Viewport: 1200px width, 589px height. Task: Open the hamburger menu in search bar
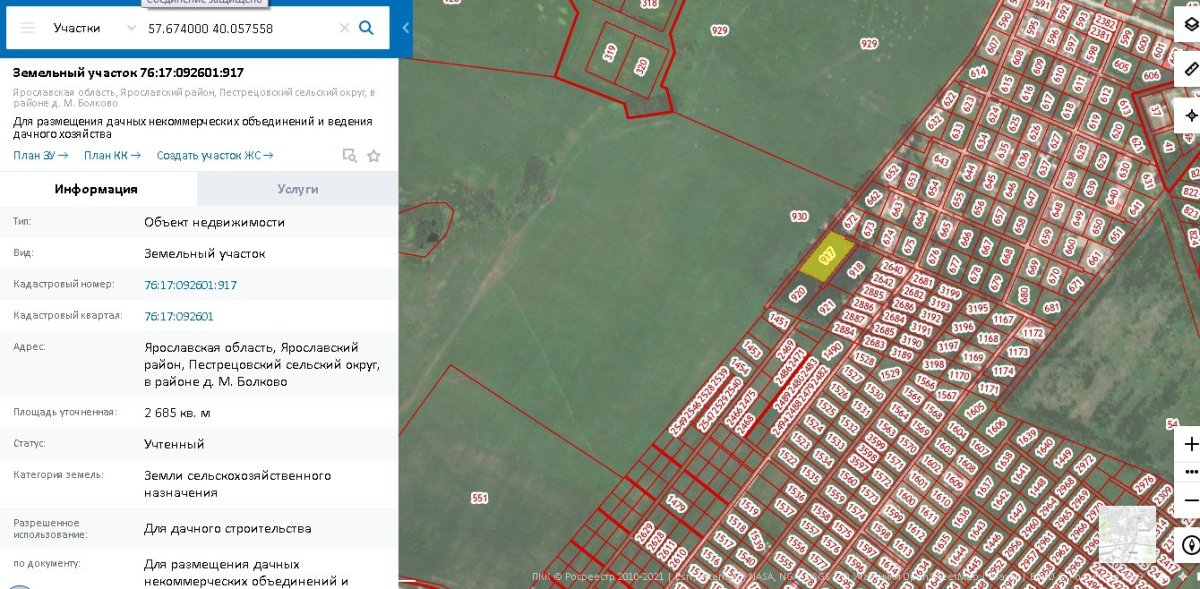pyautogui.click(x=28, y=28)
